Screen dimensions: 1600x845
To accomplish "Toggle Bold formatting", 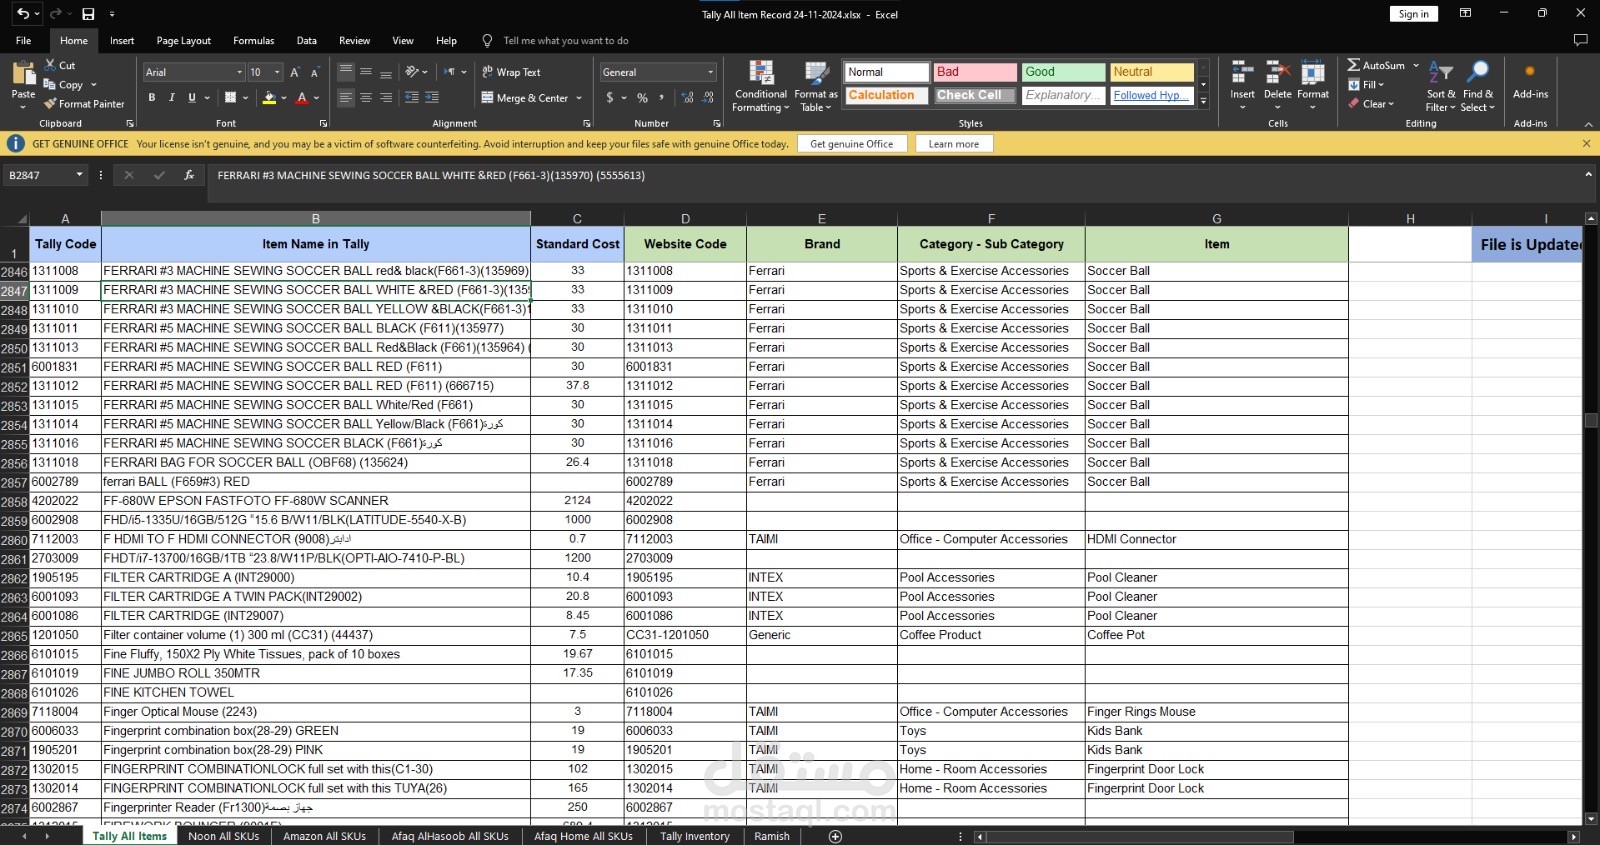I will (152, 98).
